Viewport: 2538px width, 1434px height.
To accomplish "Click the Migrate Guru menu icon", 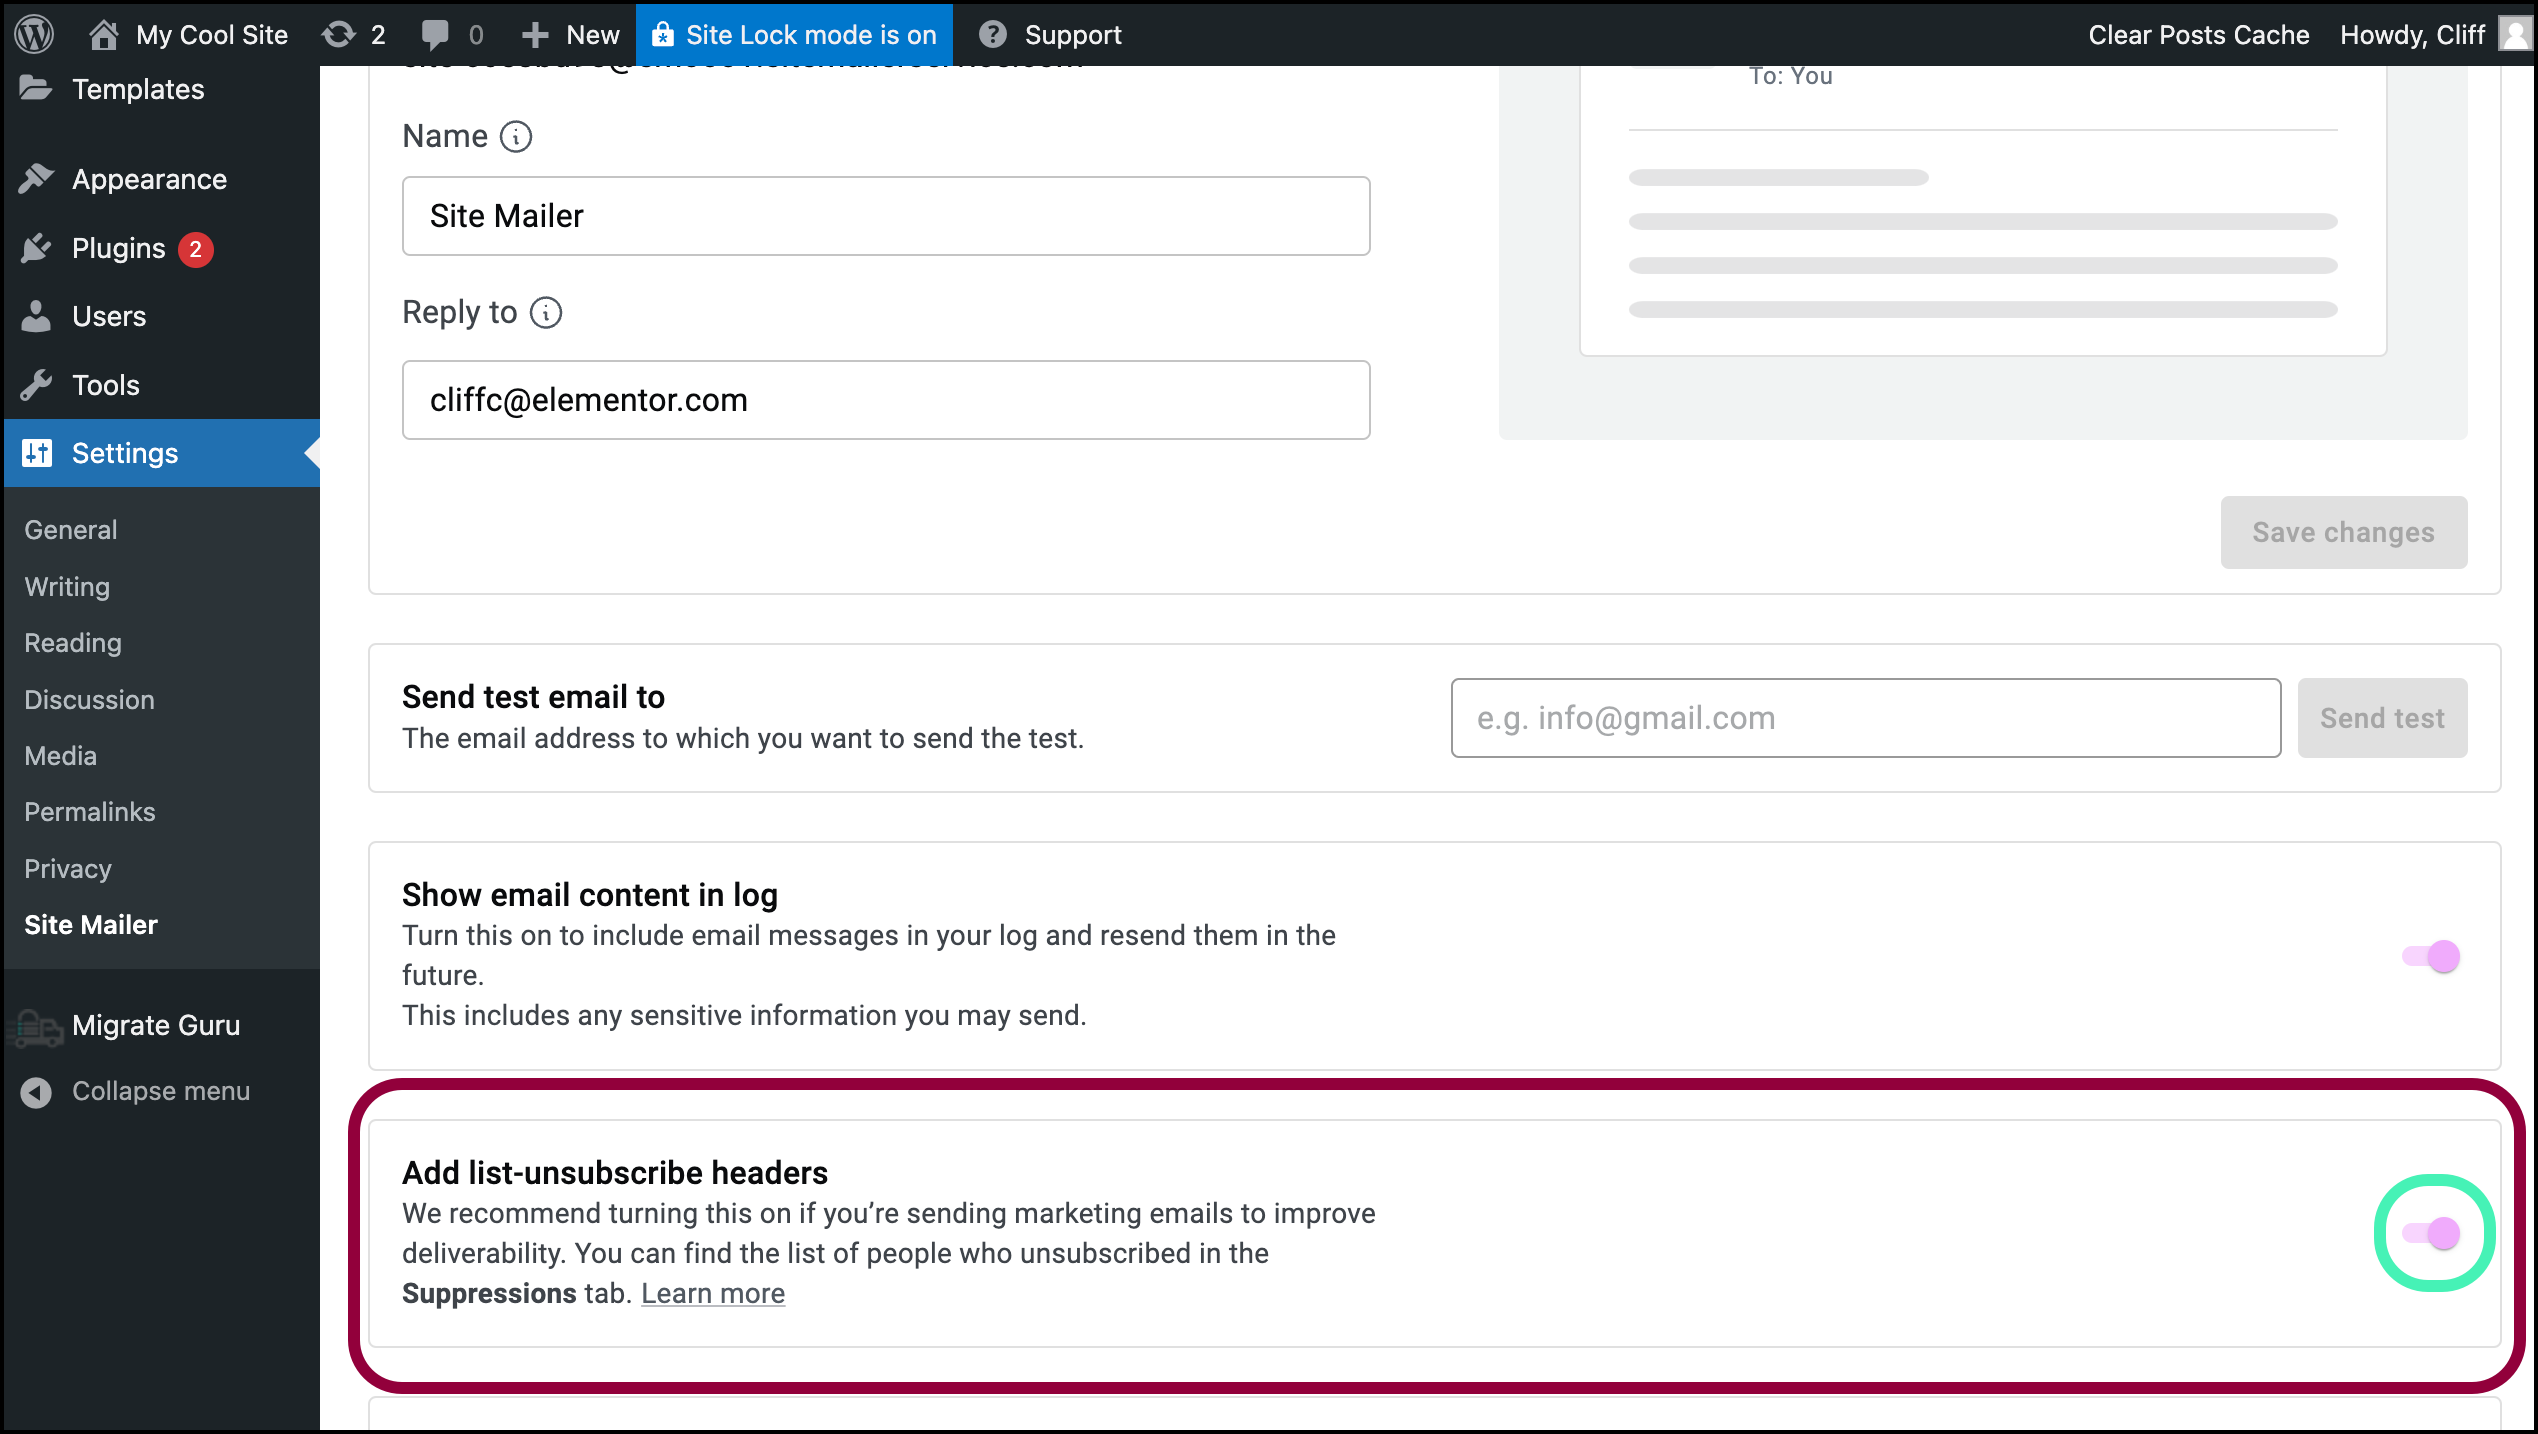I will (x=35, y=1023).
